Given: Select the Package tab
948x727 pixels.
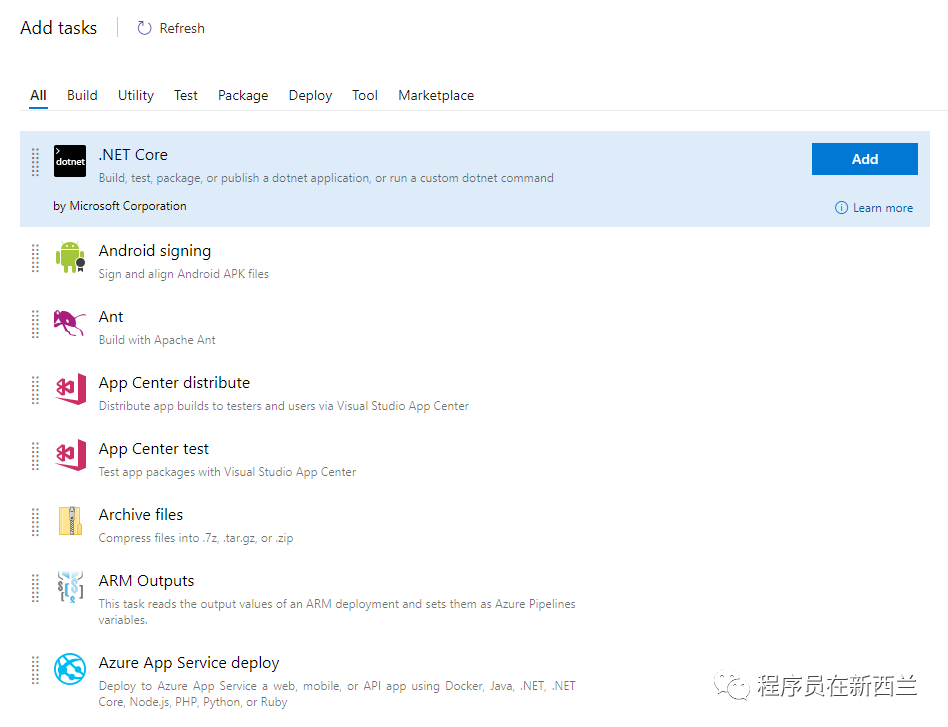Looking at the screenshot, I should (x=243, y=96).
